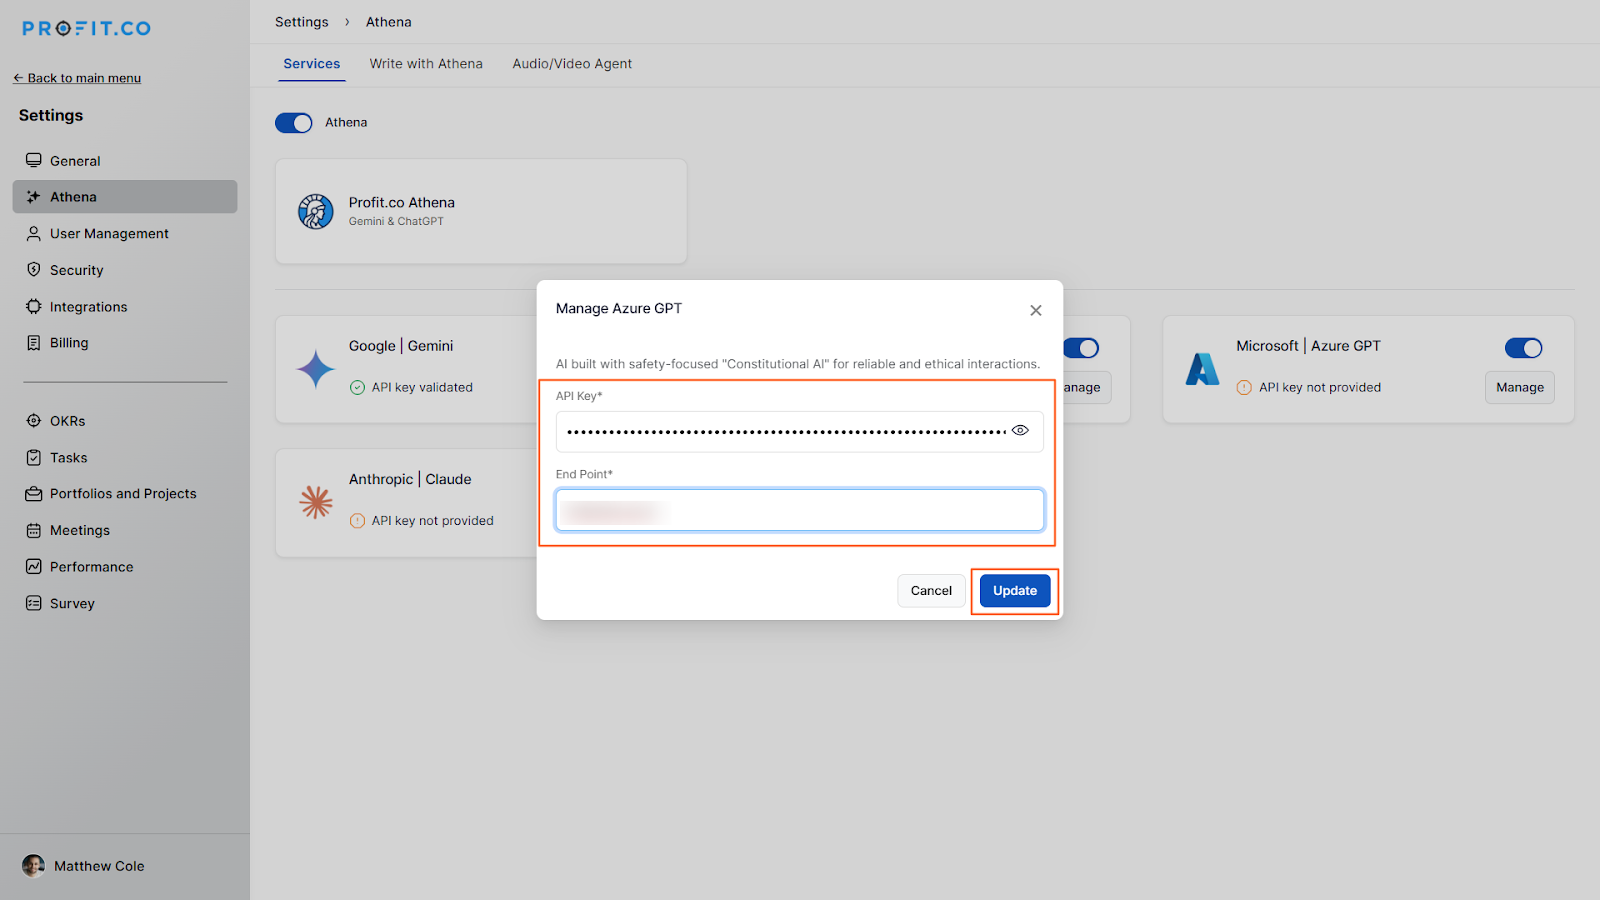The image size is (1600, 900).
Task: Open Security settings
Action: pos(125,270)
